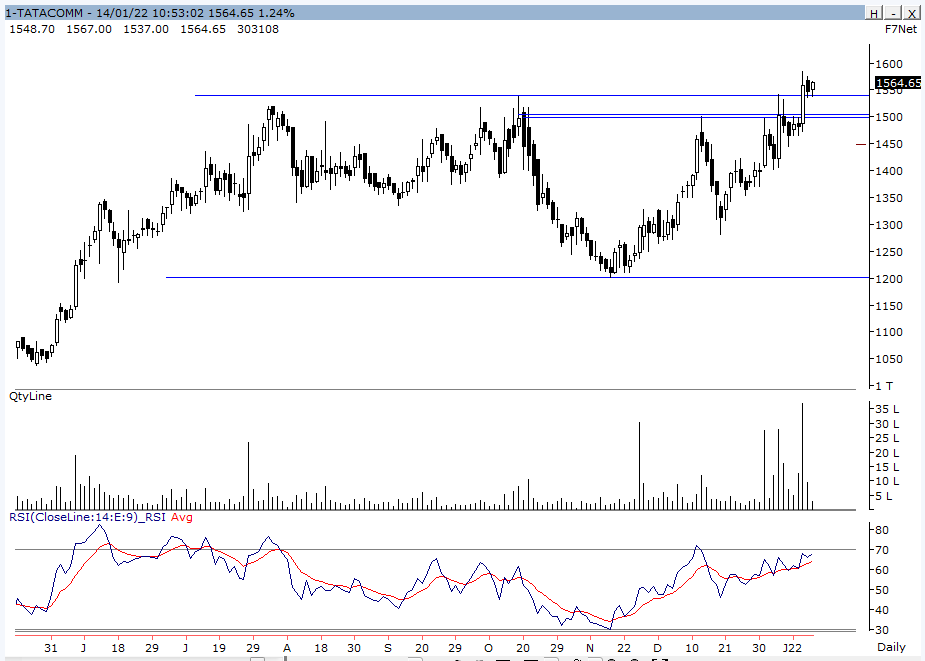Click the 1250 price axis label
925x661 pixels.
(x=889, y=252)
